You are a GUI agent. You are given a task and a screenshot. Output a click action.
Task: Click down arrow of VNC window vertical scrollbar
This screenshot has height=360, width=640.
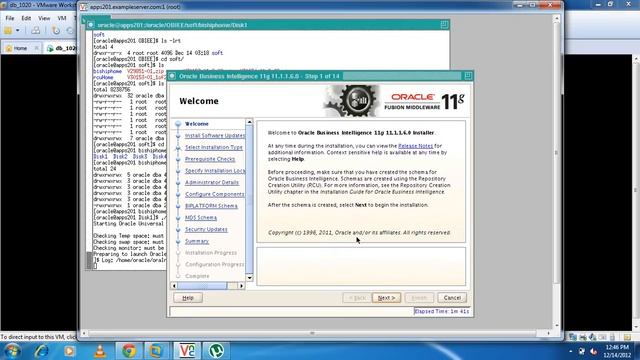(556, 325)
